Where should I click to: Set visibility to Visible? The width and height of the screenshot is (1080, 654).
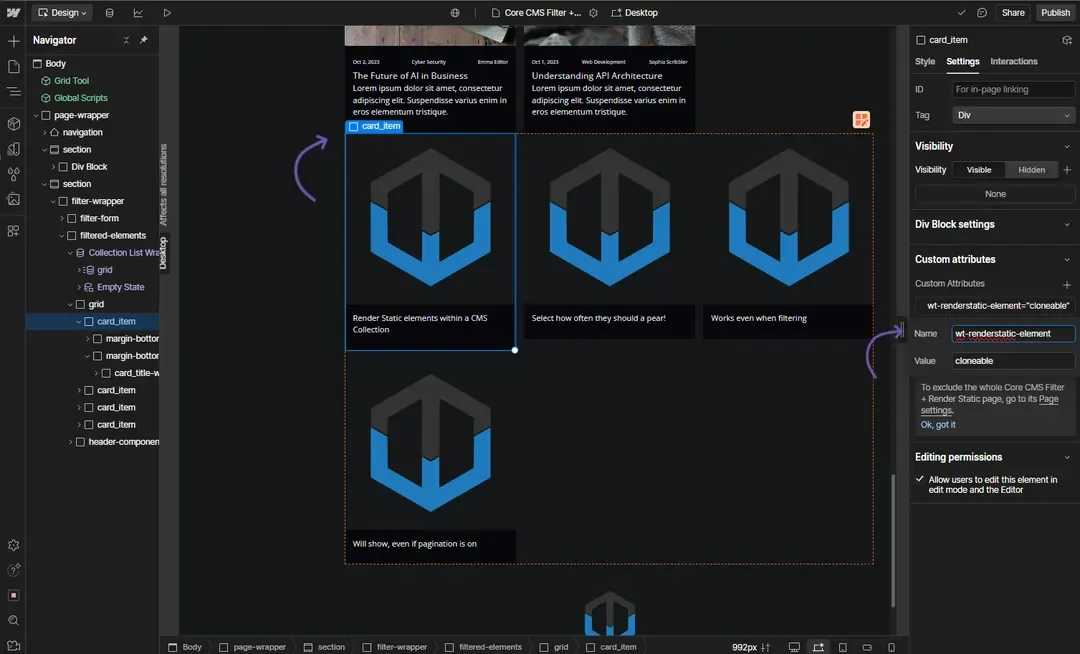click(x=979, y=170)
